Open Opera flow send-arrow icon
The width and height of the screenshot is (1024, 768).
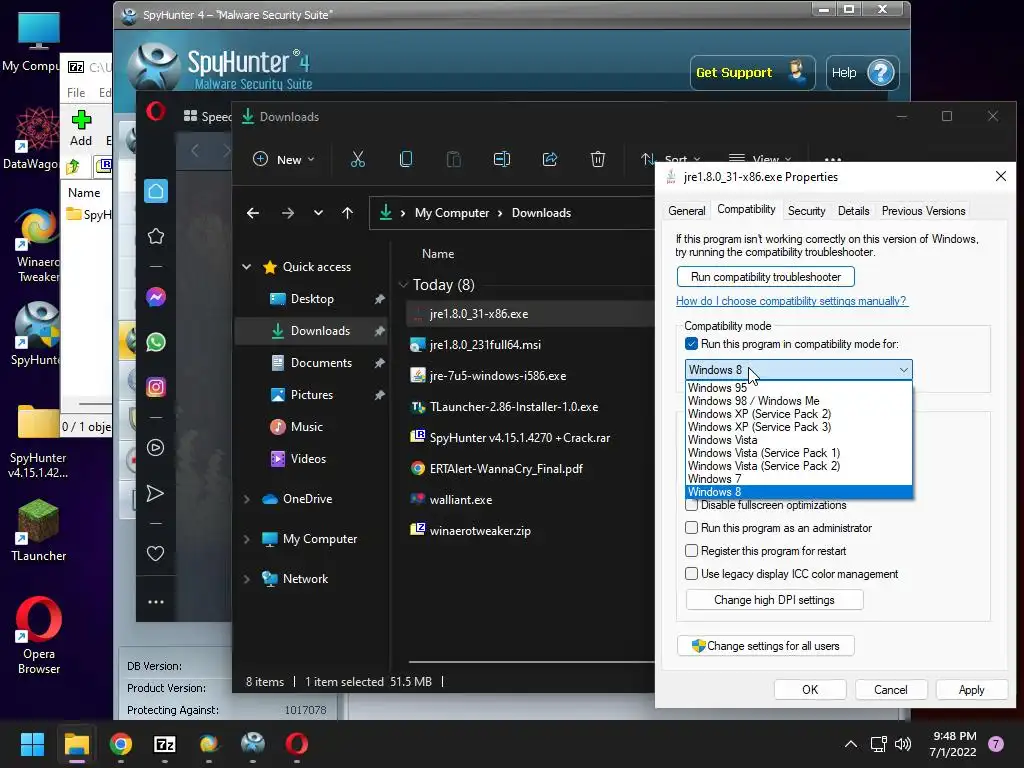pyautogui.click(x=155, y=493)
